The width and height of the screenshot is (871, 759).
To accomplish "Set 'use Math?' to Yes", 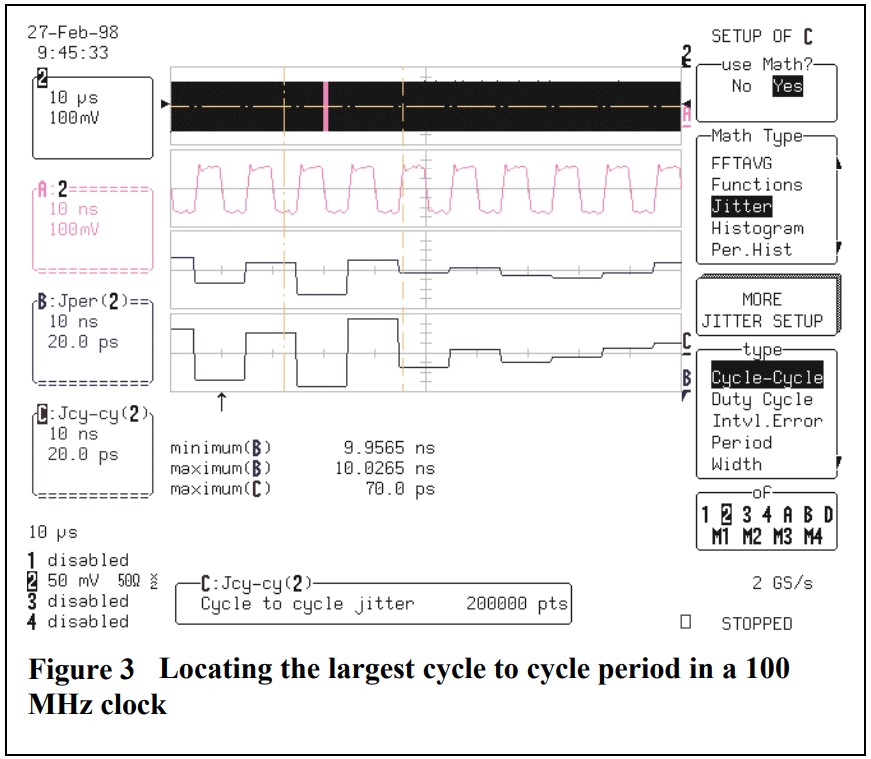I will coord(787,87).
